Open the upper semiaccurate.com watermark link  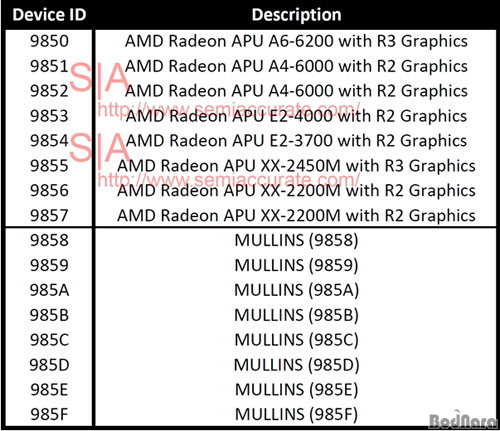coord(229,109)
